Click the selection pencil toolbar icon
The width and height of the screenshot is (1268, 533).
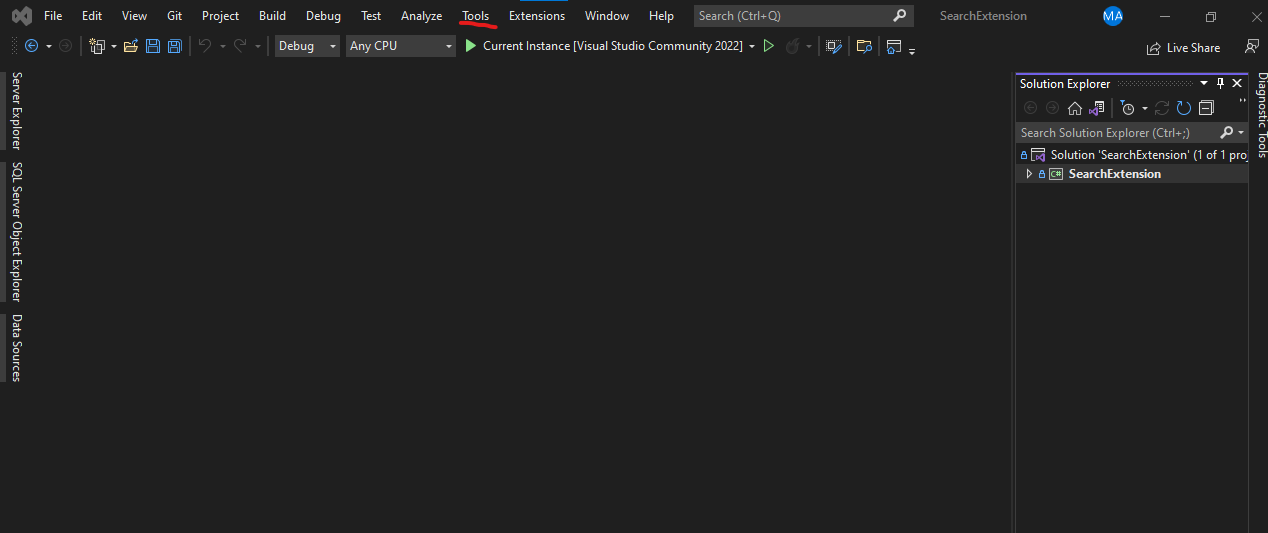(833, 46)
